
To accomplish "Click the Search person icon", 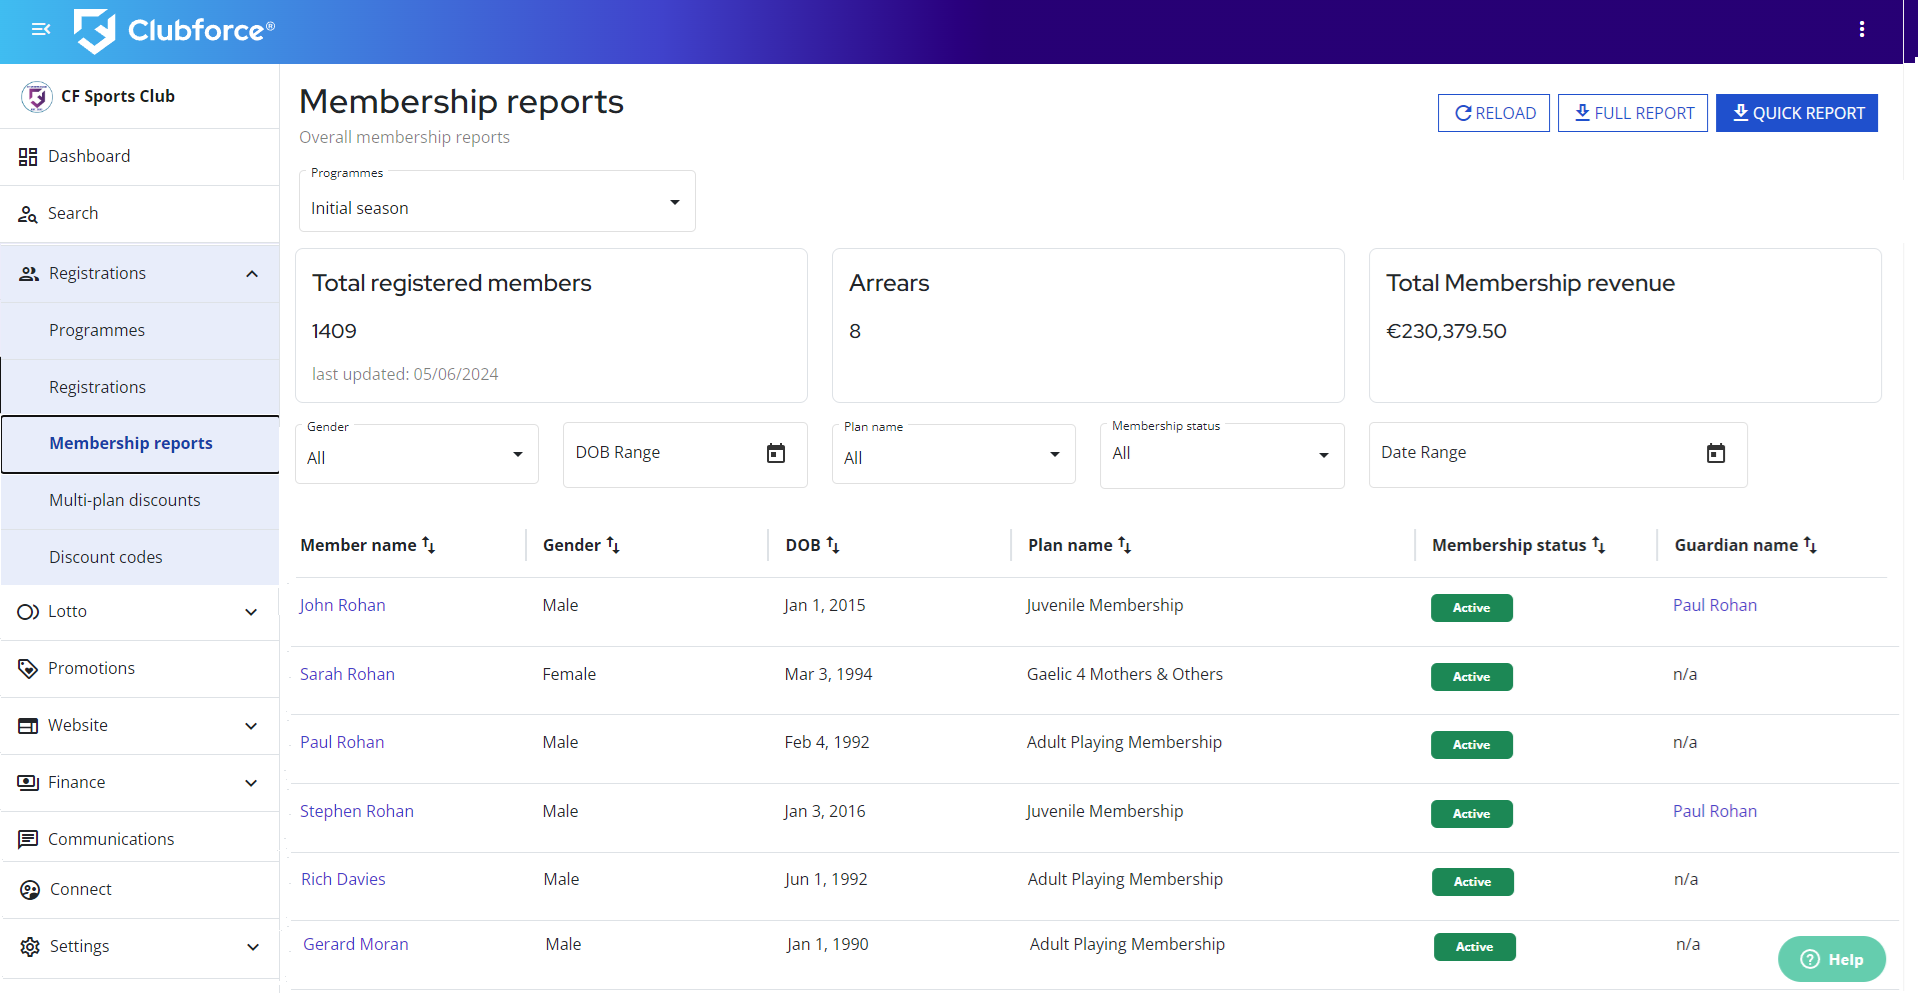I will [x=28, y=214].
